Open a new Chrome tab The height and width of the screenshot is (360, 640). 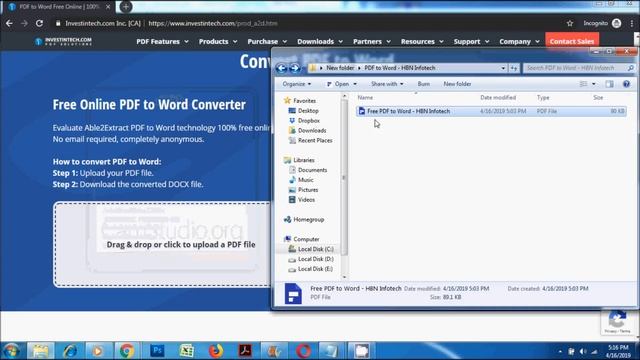click(x=126, y=7)
